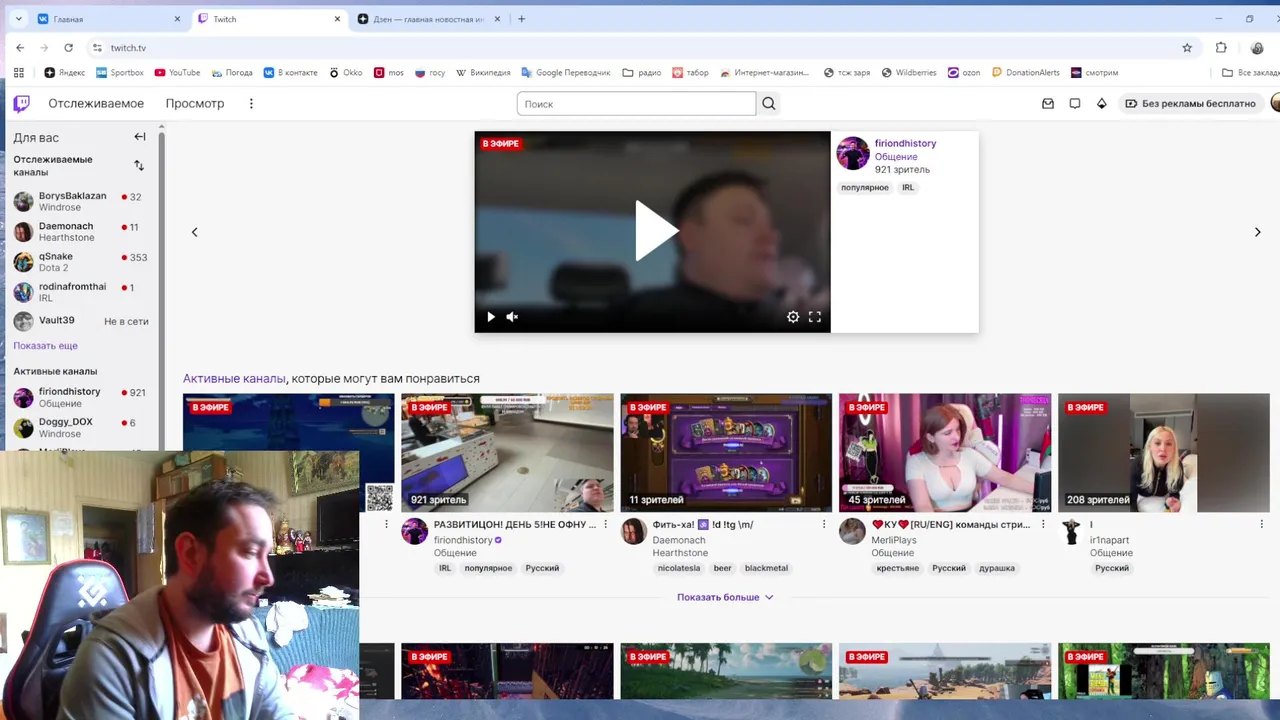Open Отслеживаемое navigation item

(x=96, y=103)
